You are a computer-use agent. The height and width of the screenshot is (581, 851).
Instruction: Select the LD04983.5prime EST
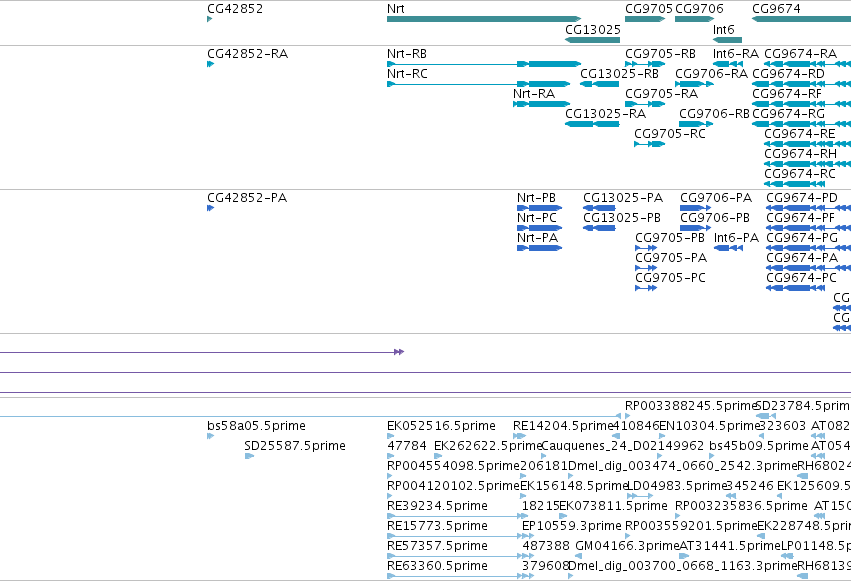[x=640, y=496]
